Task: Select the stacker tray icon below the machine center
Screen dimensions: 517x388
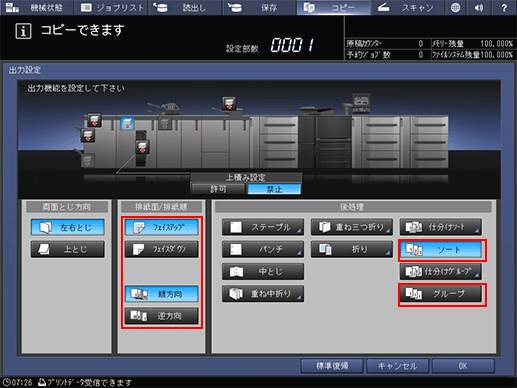Action: [x=142, y=147]
